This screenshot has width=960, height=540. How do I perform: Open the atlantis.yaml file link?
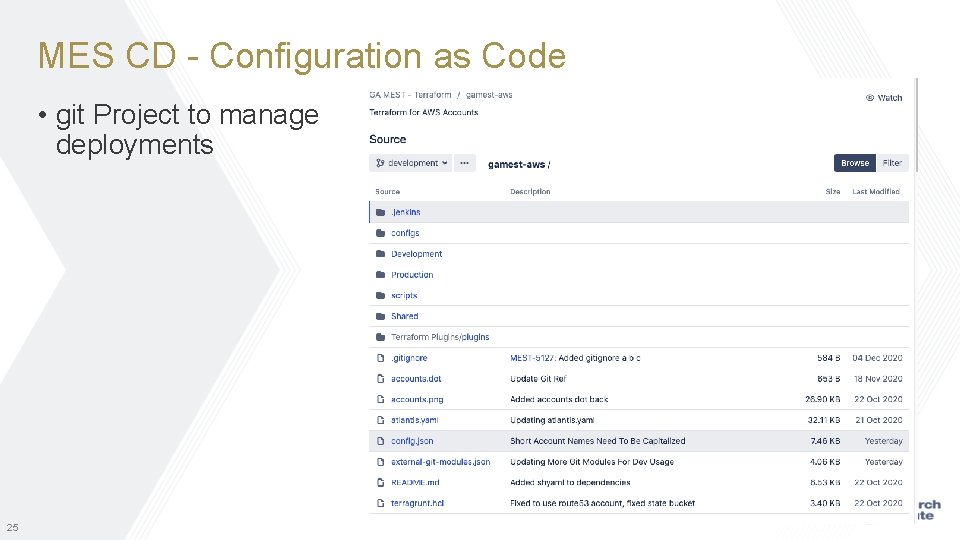[x=414, y=420]
